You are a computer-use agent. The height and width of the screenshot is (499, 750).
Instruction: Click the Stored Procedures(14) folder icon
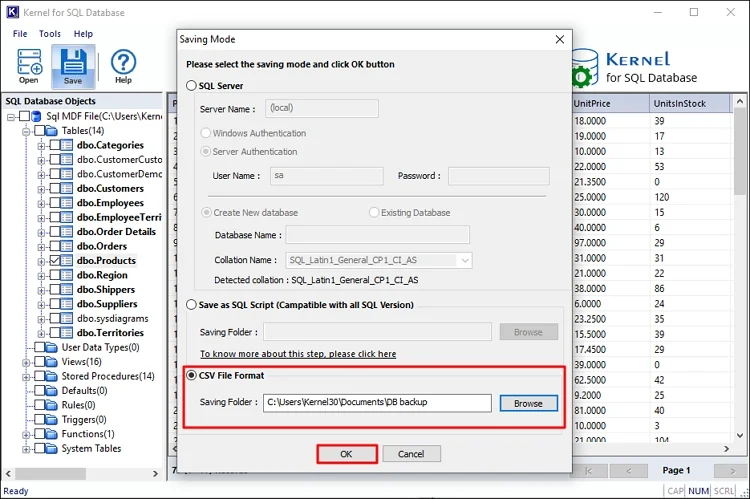point(51,376)
